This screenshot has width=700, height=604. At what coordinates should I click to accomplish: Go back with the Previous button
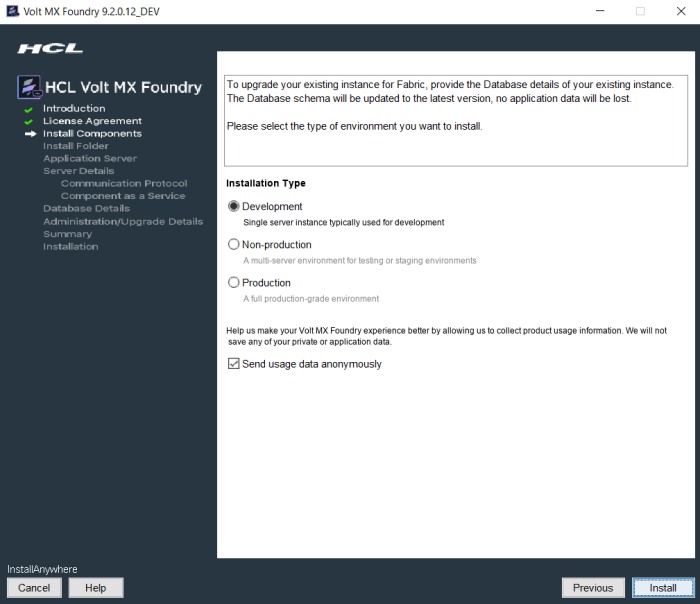[592, 588]
